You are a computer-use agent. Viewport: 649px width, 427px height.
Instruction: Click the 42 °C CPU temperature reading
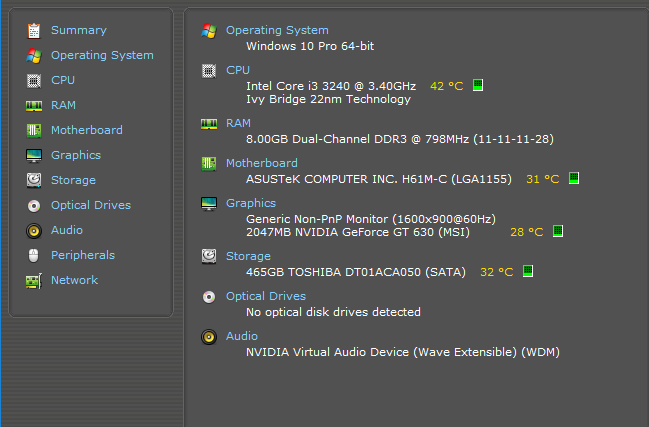[447, 86]
